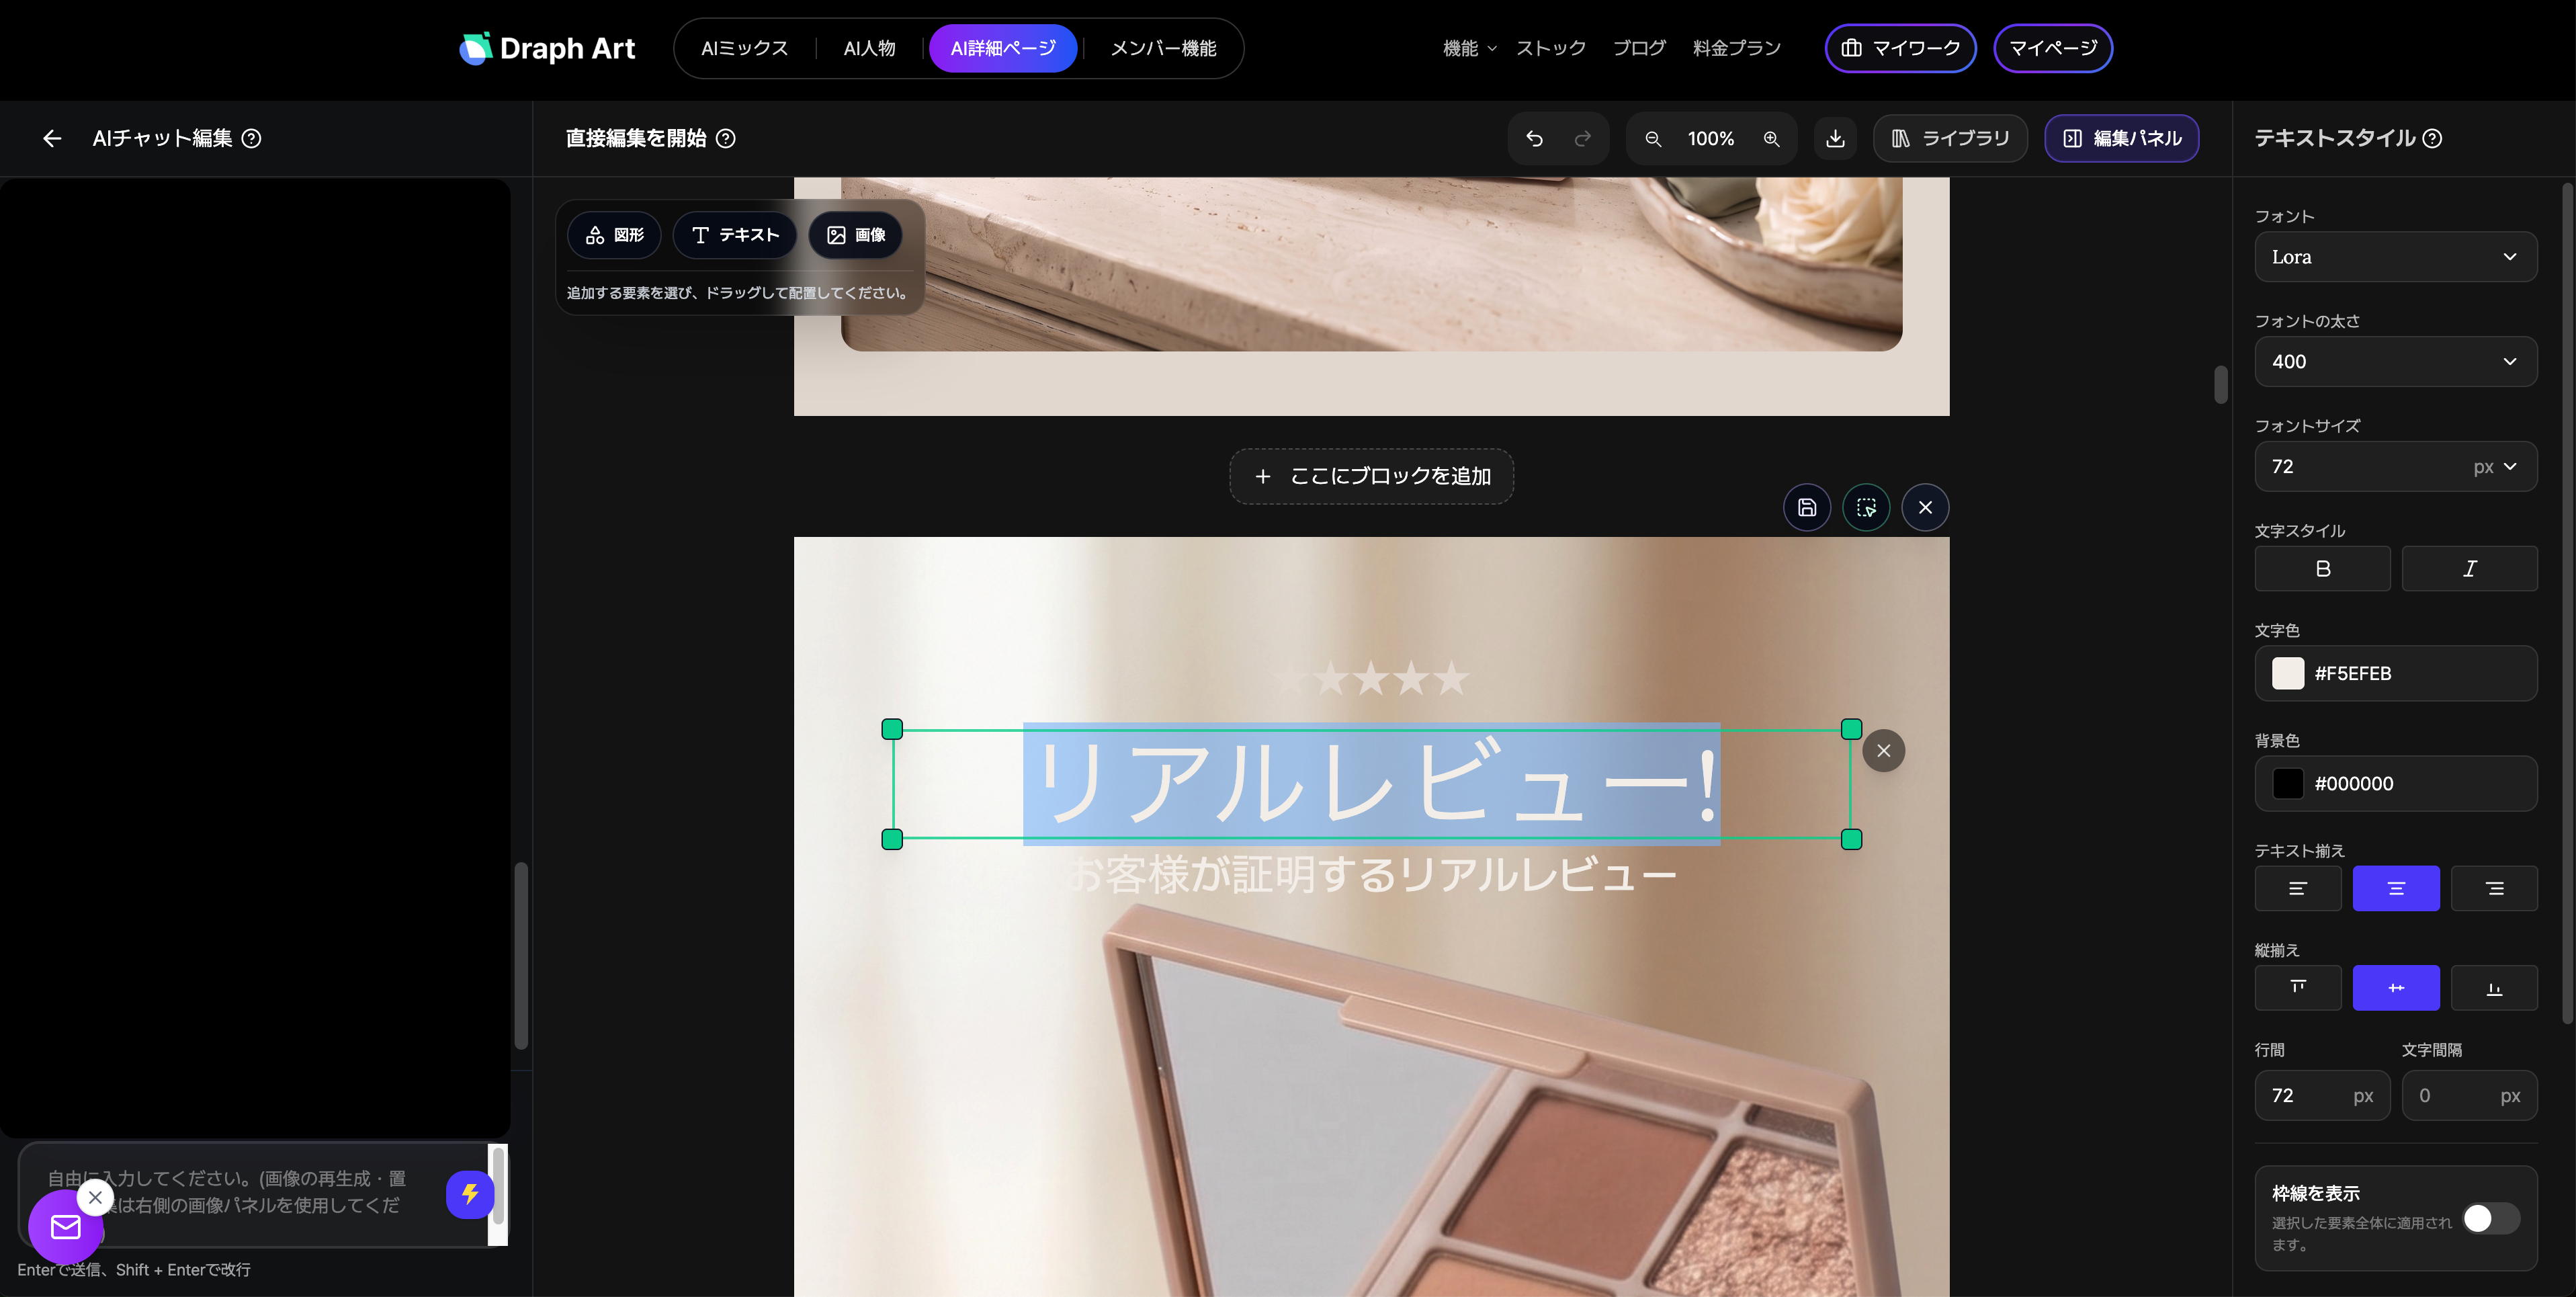Open help icon next to AIチャット編集
The height and width of the screenshot is (1297, 2576).
pyautogui.click(x=252, y=139)
